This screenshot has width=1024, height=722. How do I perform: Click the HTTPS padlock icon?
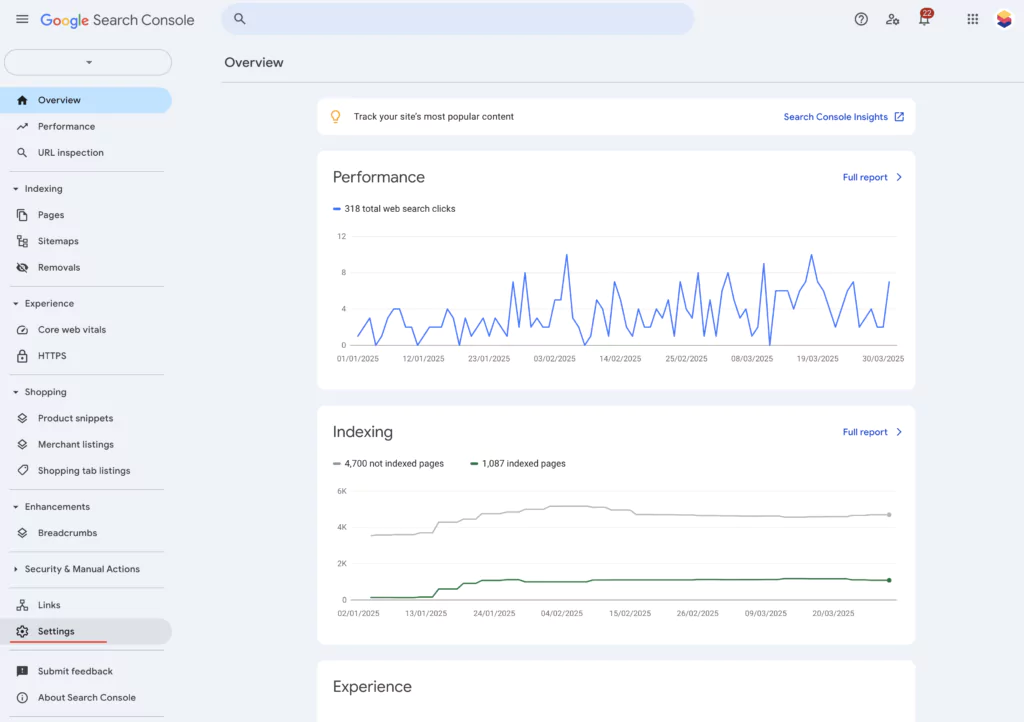pos(22,356)
